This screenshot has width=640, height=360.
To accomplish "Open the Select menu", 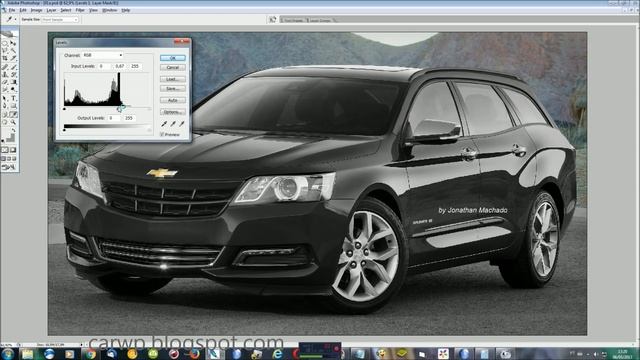I will (x=66, y=10).
